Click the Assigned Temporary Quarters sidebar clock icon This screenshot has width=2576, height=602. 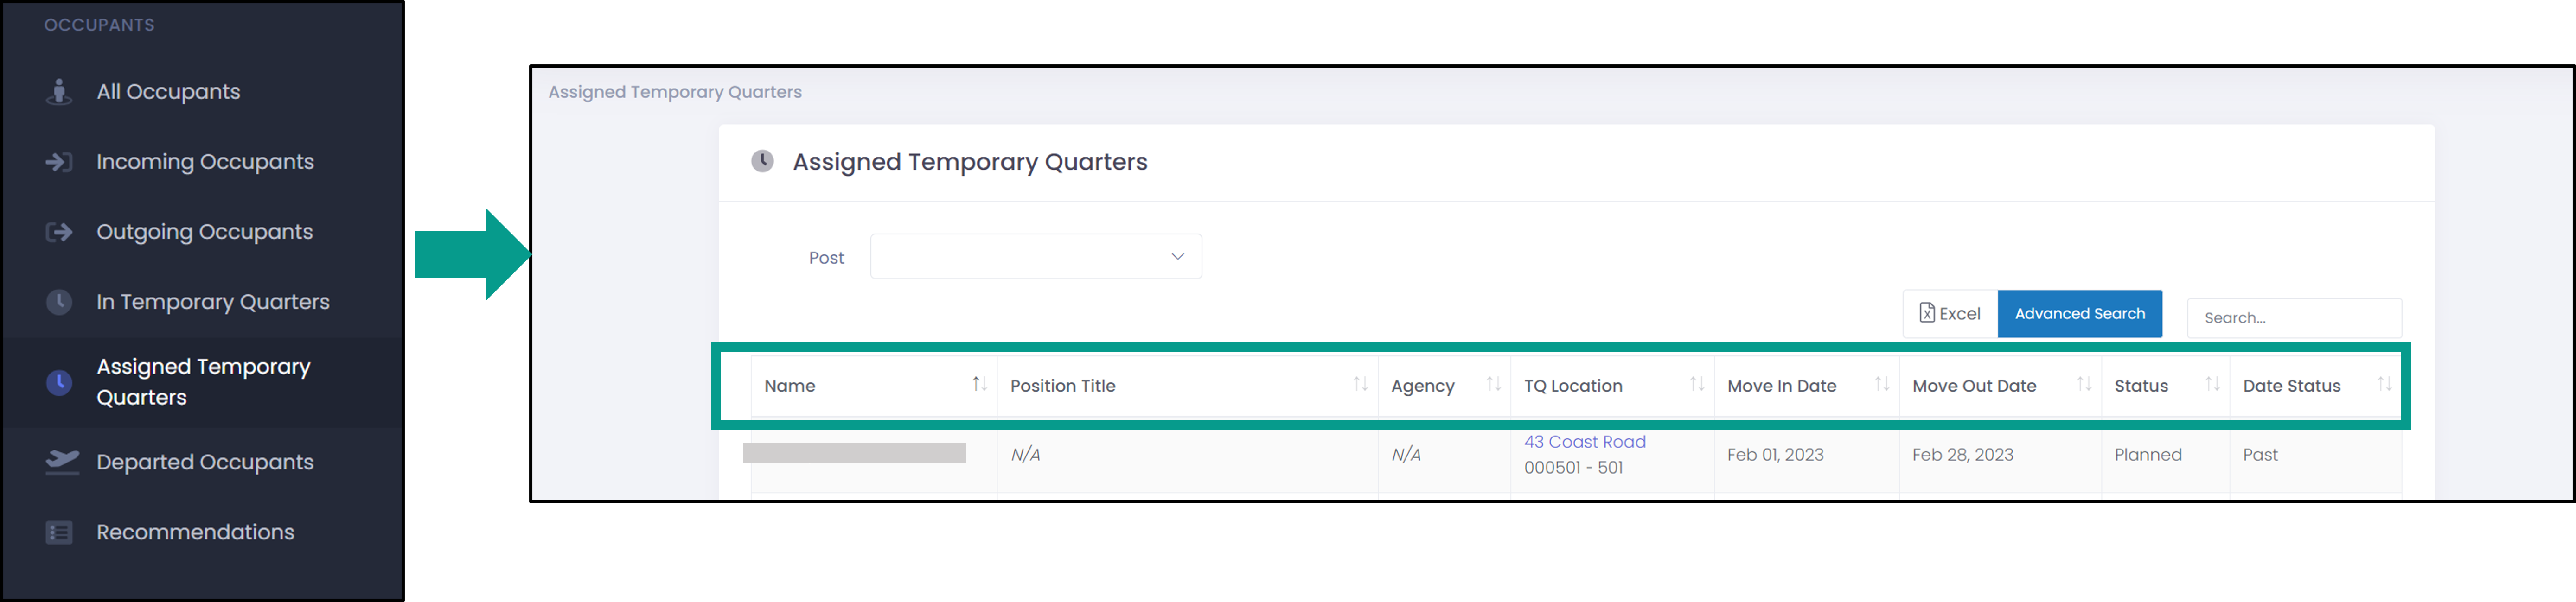click(x=59, y=382)
